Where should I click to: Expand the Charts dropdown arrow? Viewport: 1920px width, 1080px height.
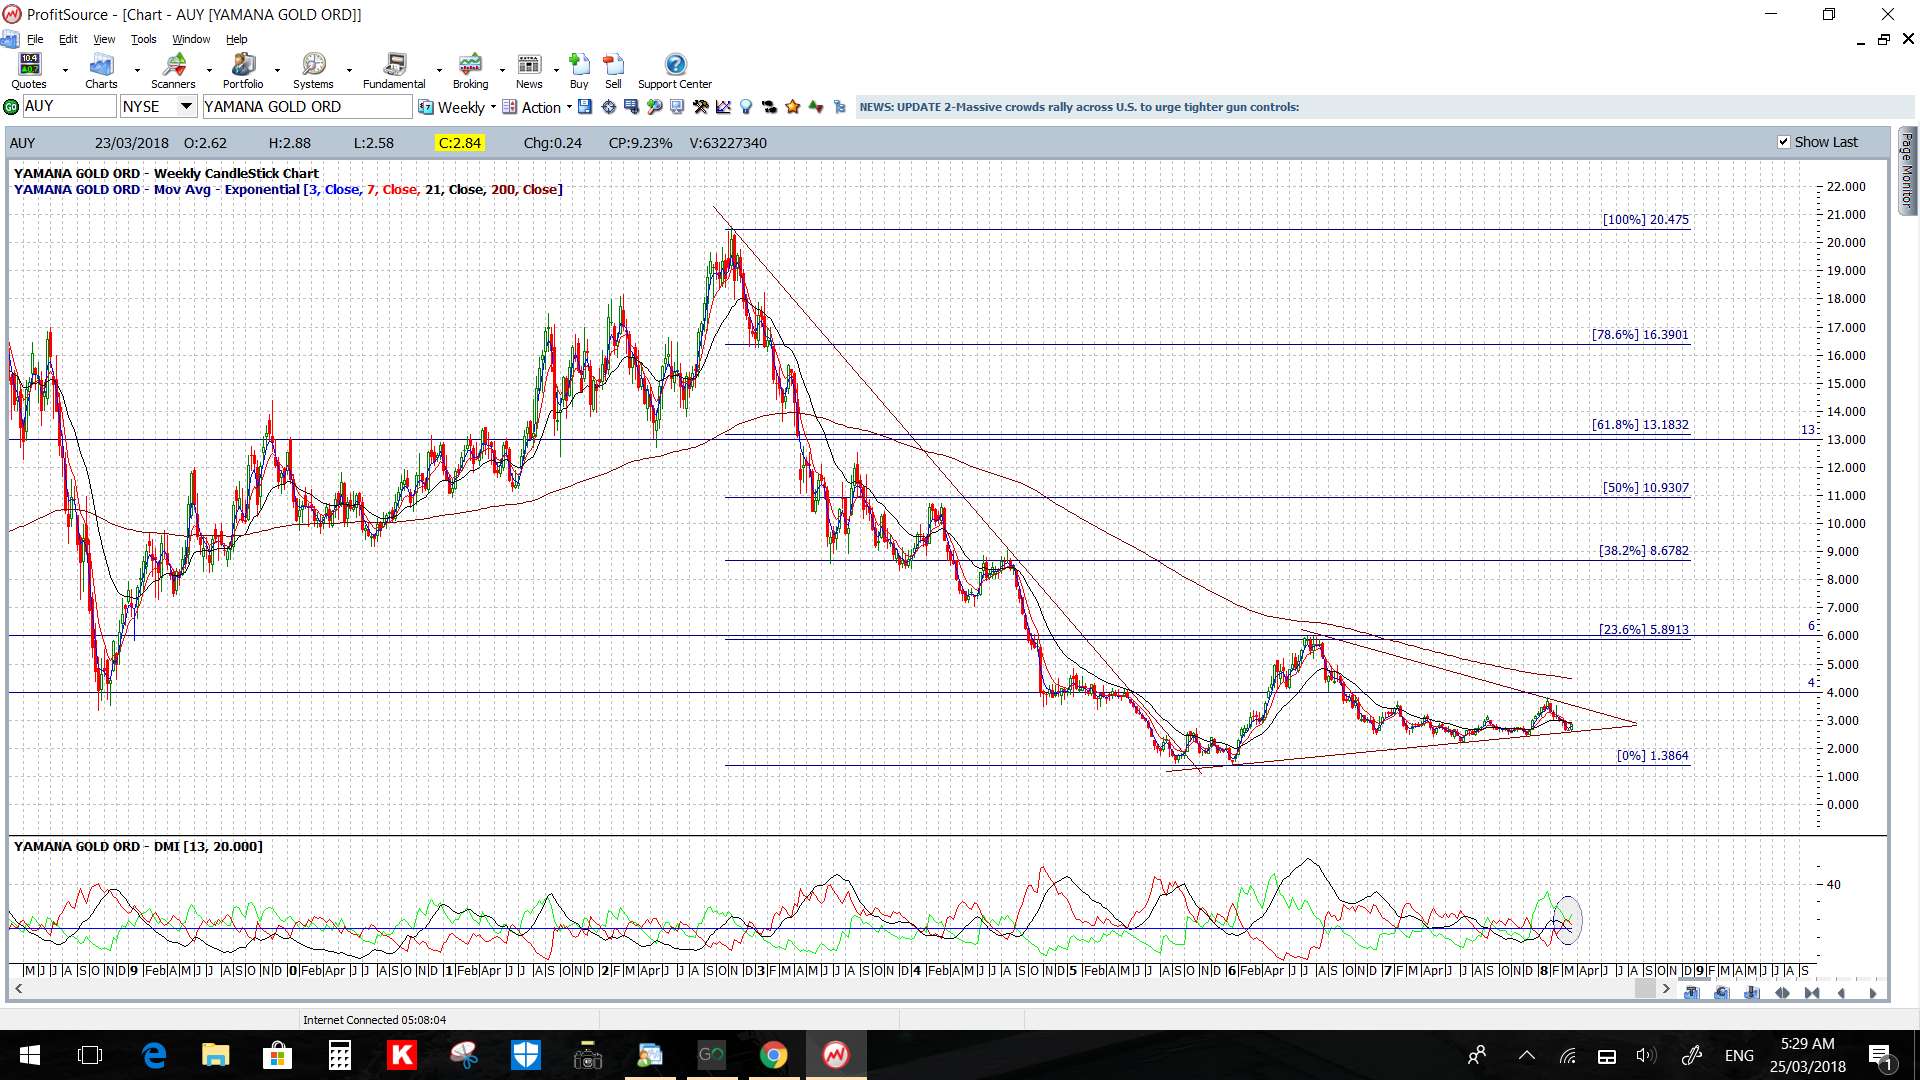coord(137,71)
